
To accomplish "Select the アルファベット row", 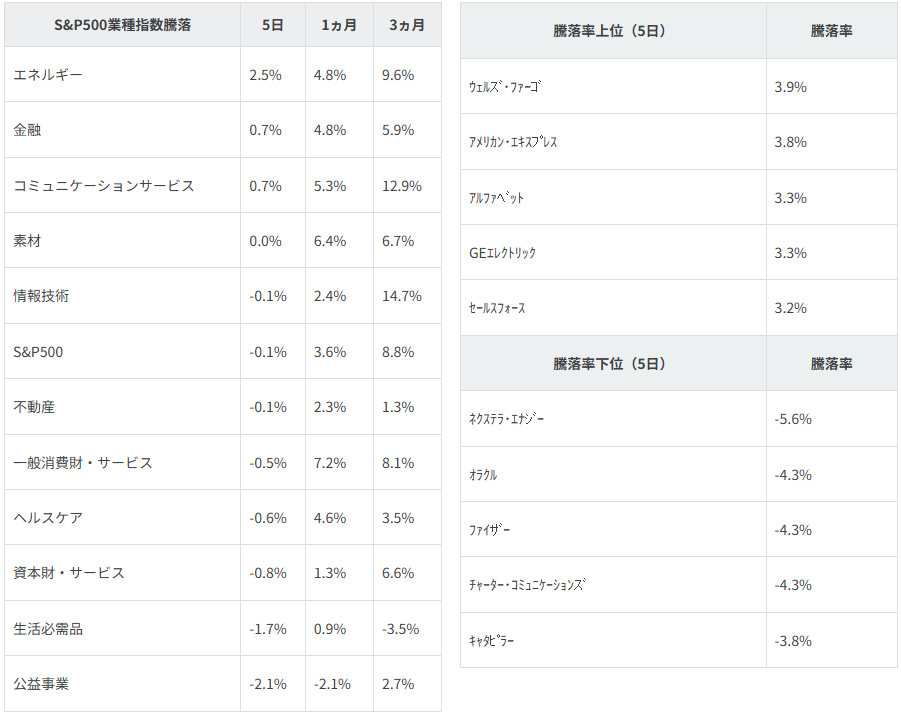I will point(497,198).
